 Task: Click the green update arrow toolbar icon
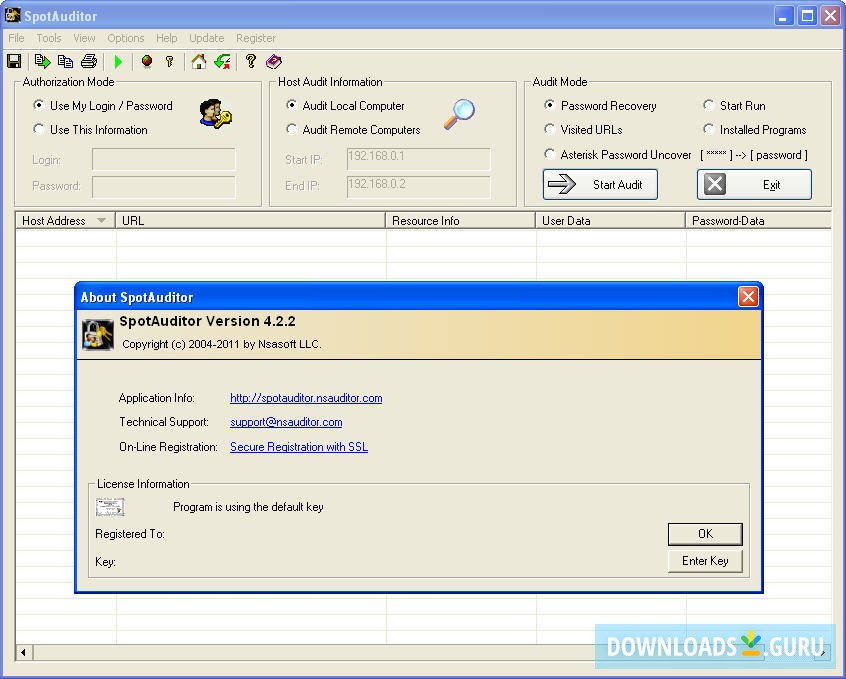click(222, 61)
